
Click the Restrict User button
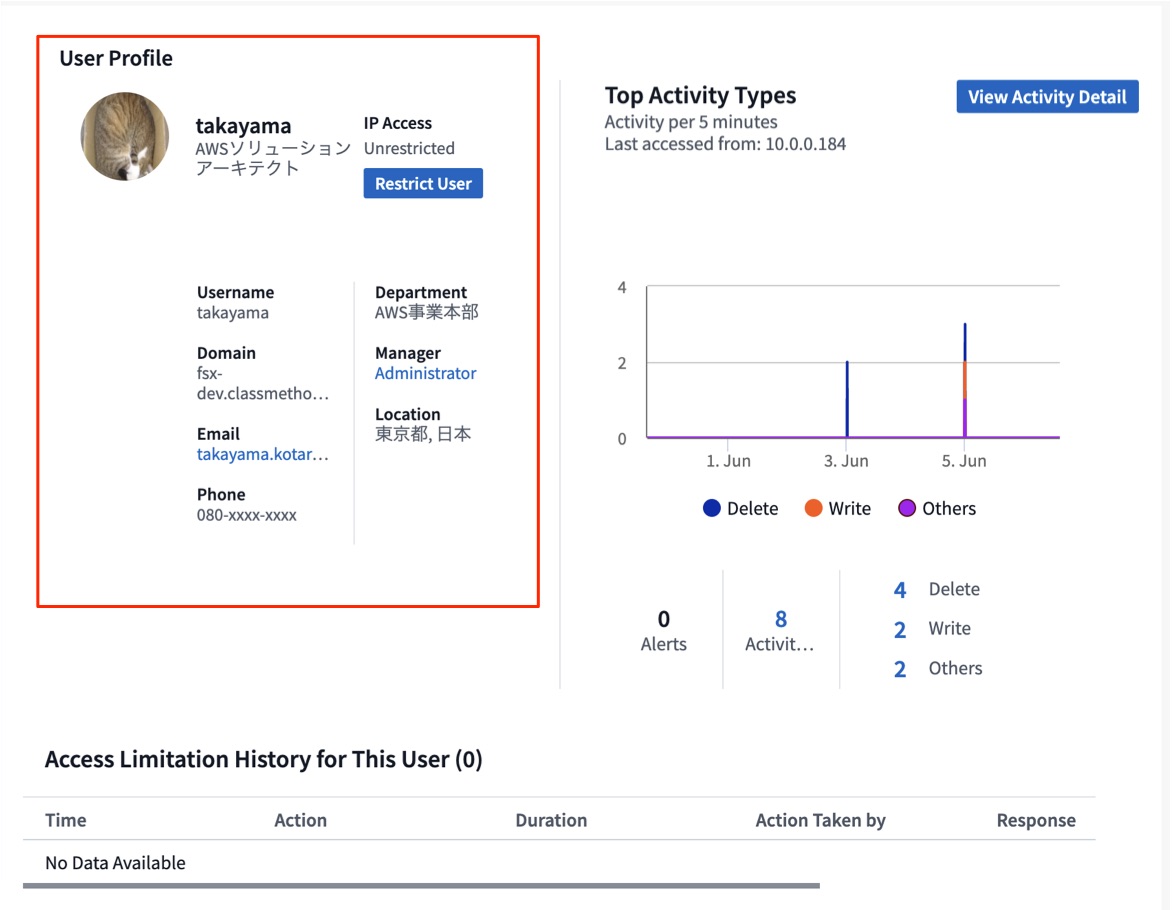click(x=422, y=183)
